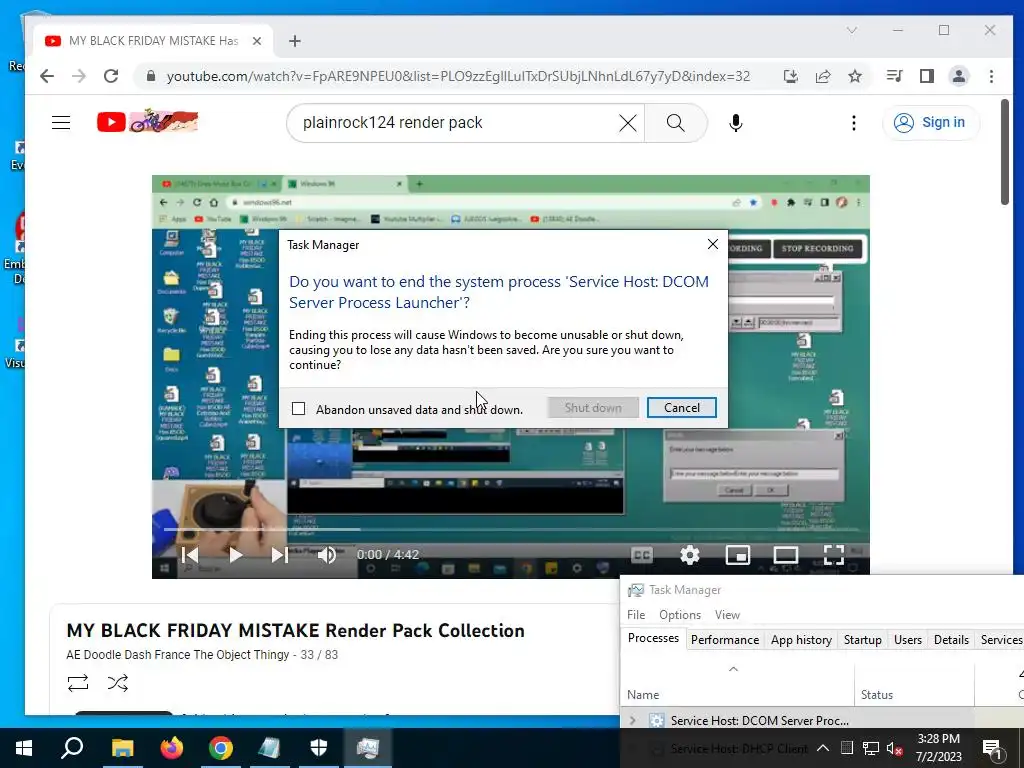Reload the YouTube page
The image size is (1024, 768).
[x=111, y=76]
